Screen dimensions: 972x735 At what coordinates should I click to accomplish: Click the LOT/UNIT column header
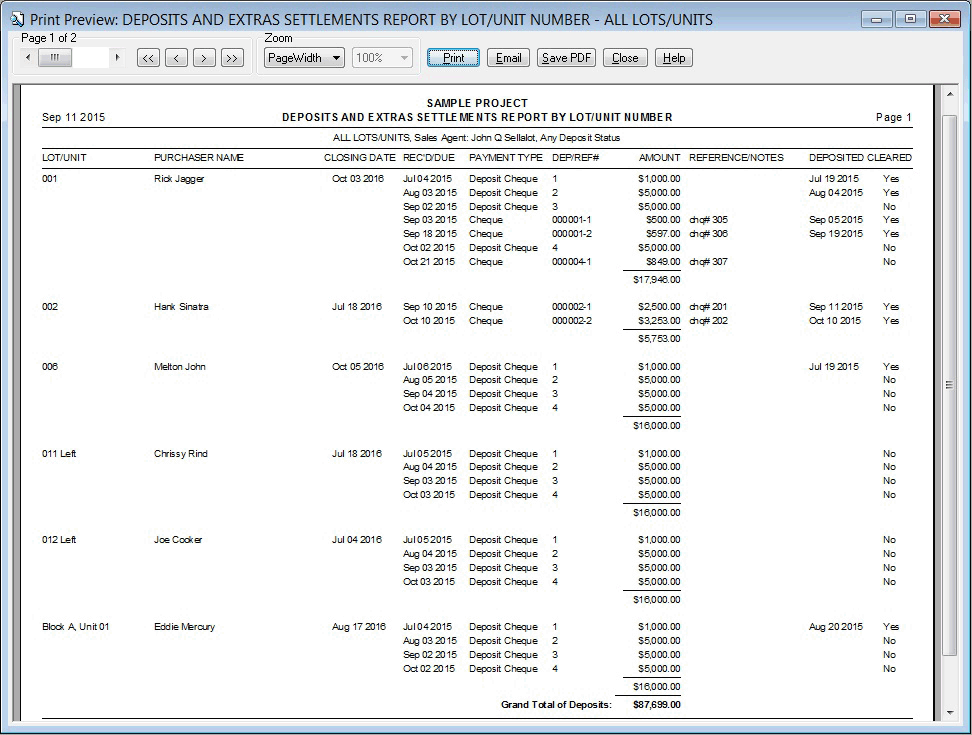click(x=64, y=158)
